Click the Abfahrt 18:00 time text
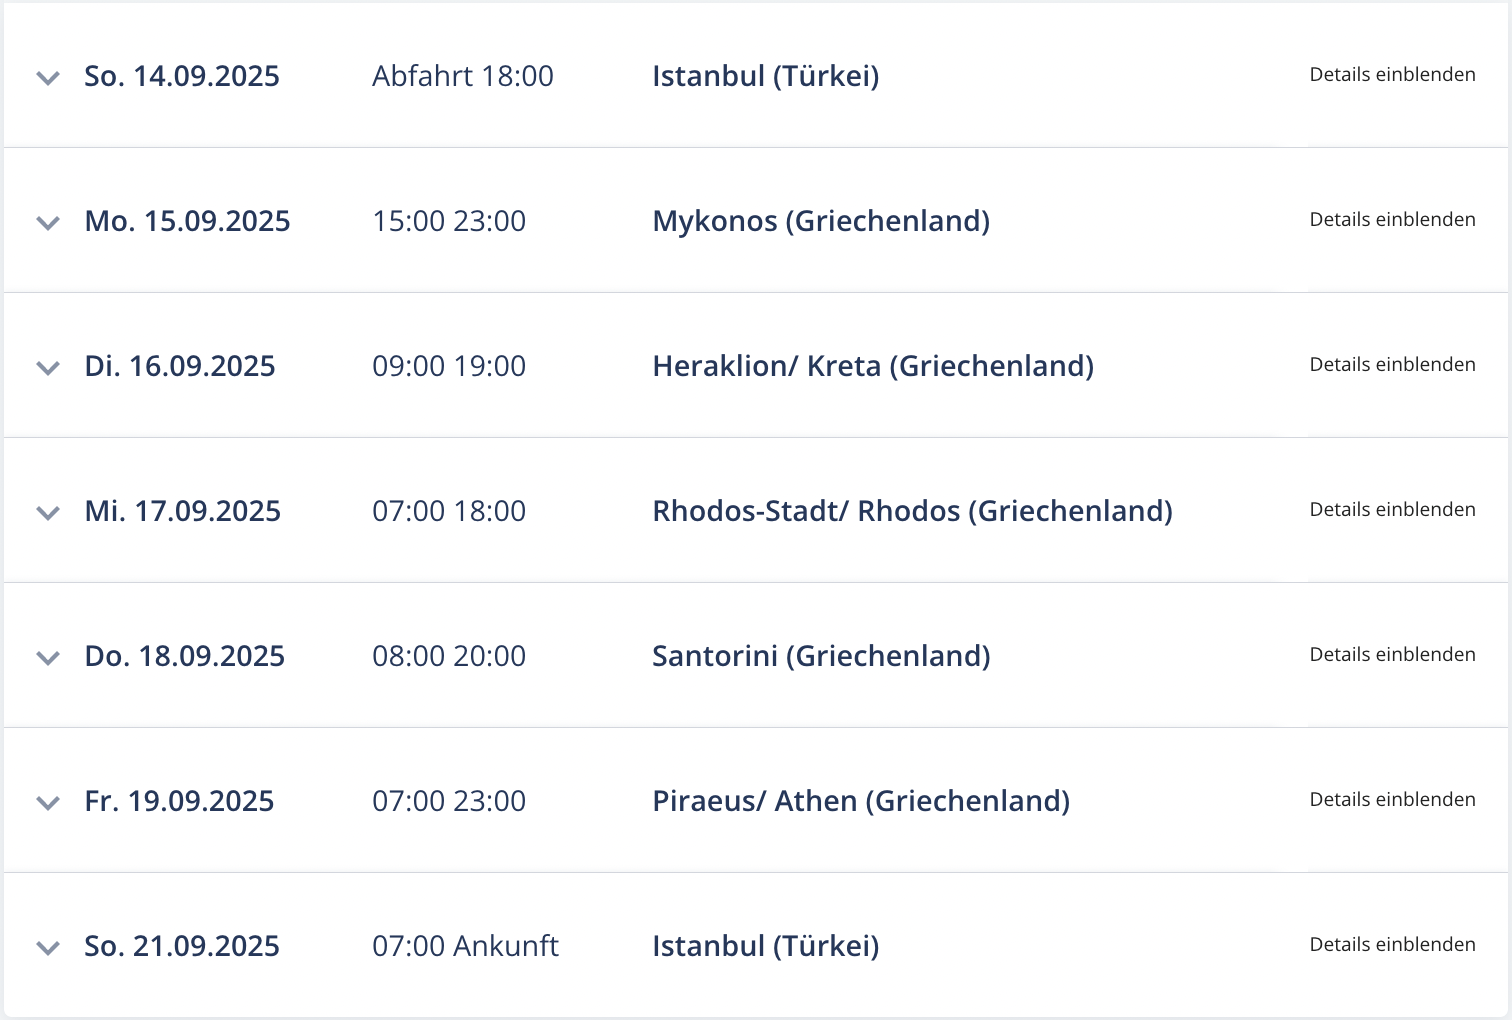Image resolution: width=1512 pixels, height=1020 pixels. (x=463, y=76)
